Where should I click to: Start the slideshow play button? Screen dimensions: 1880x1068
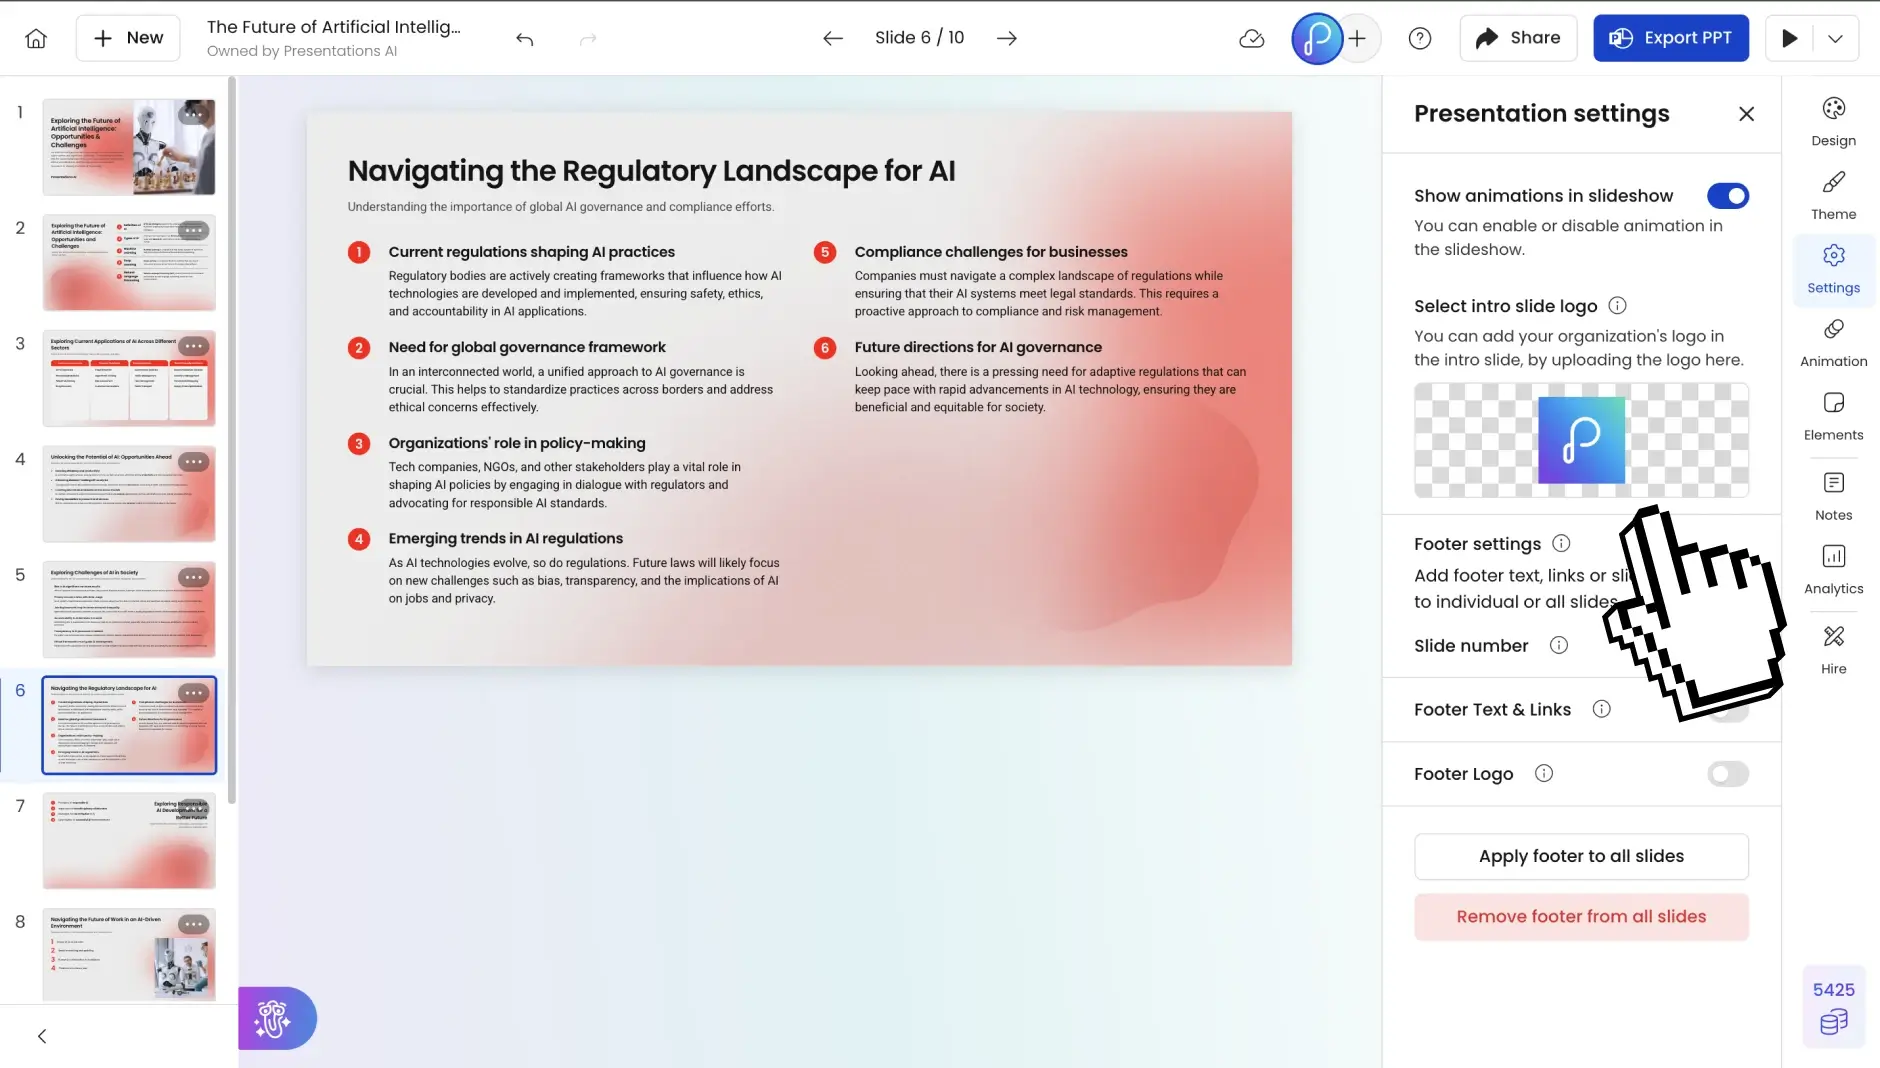tap(1790, 38)
